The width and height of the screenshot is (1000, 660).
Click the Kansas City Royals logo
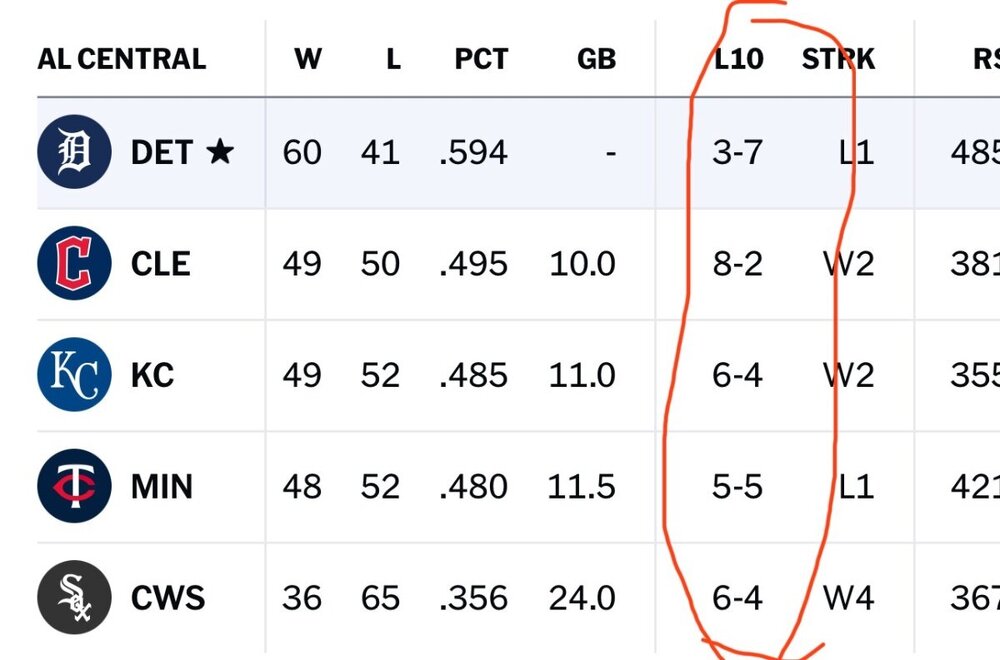74,375
